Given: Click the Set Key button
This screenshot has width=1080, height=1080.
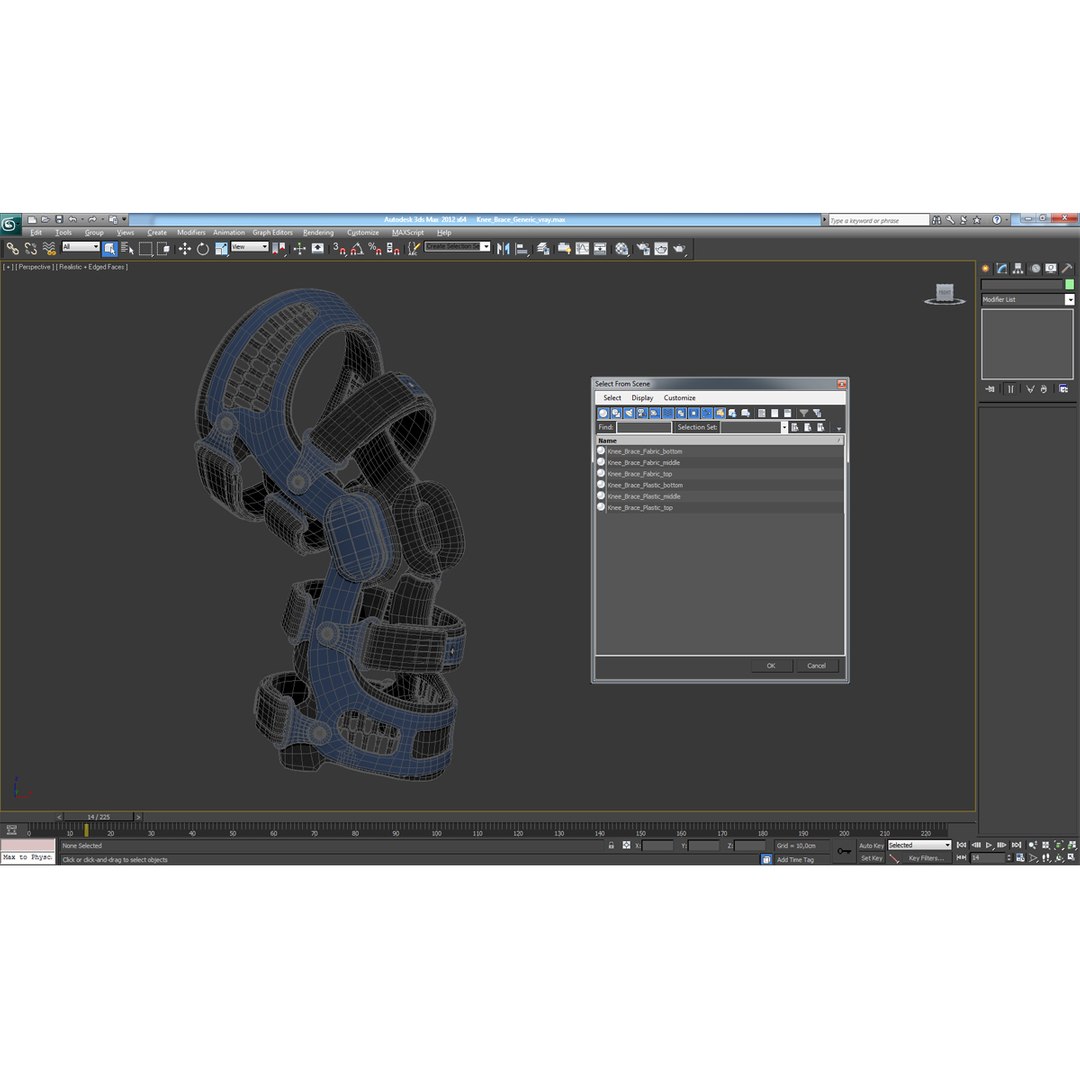Looking at the screenshot, I should click(871, 858).
